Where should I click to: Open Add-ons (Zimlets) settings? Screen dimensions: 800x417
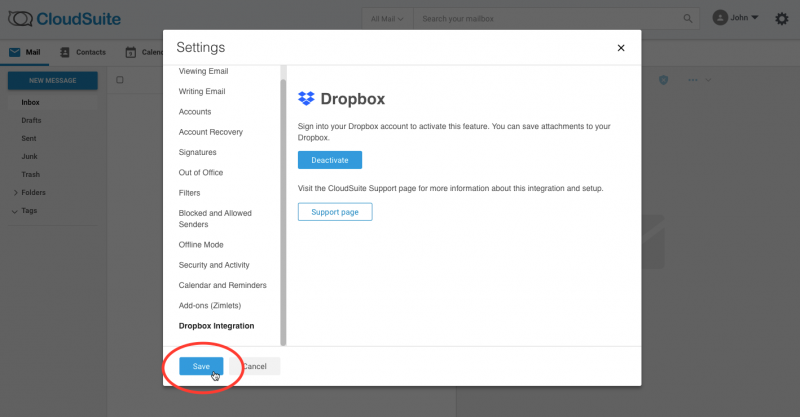(x=210, y=306)
